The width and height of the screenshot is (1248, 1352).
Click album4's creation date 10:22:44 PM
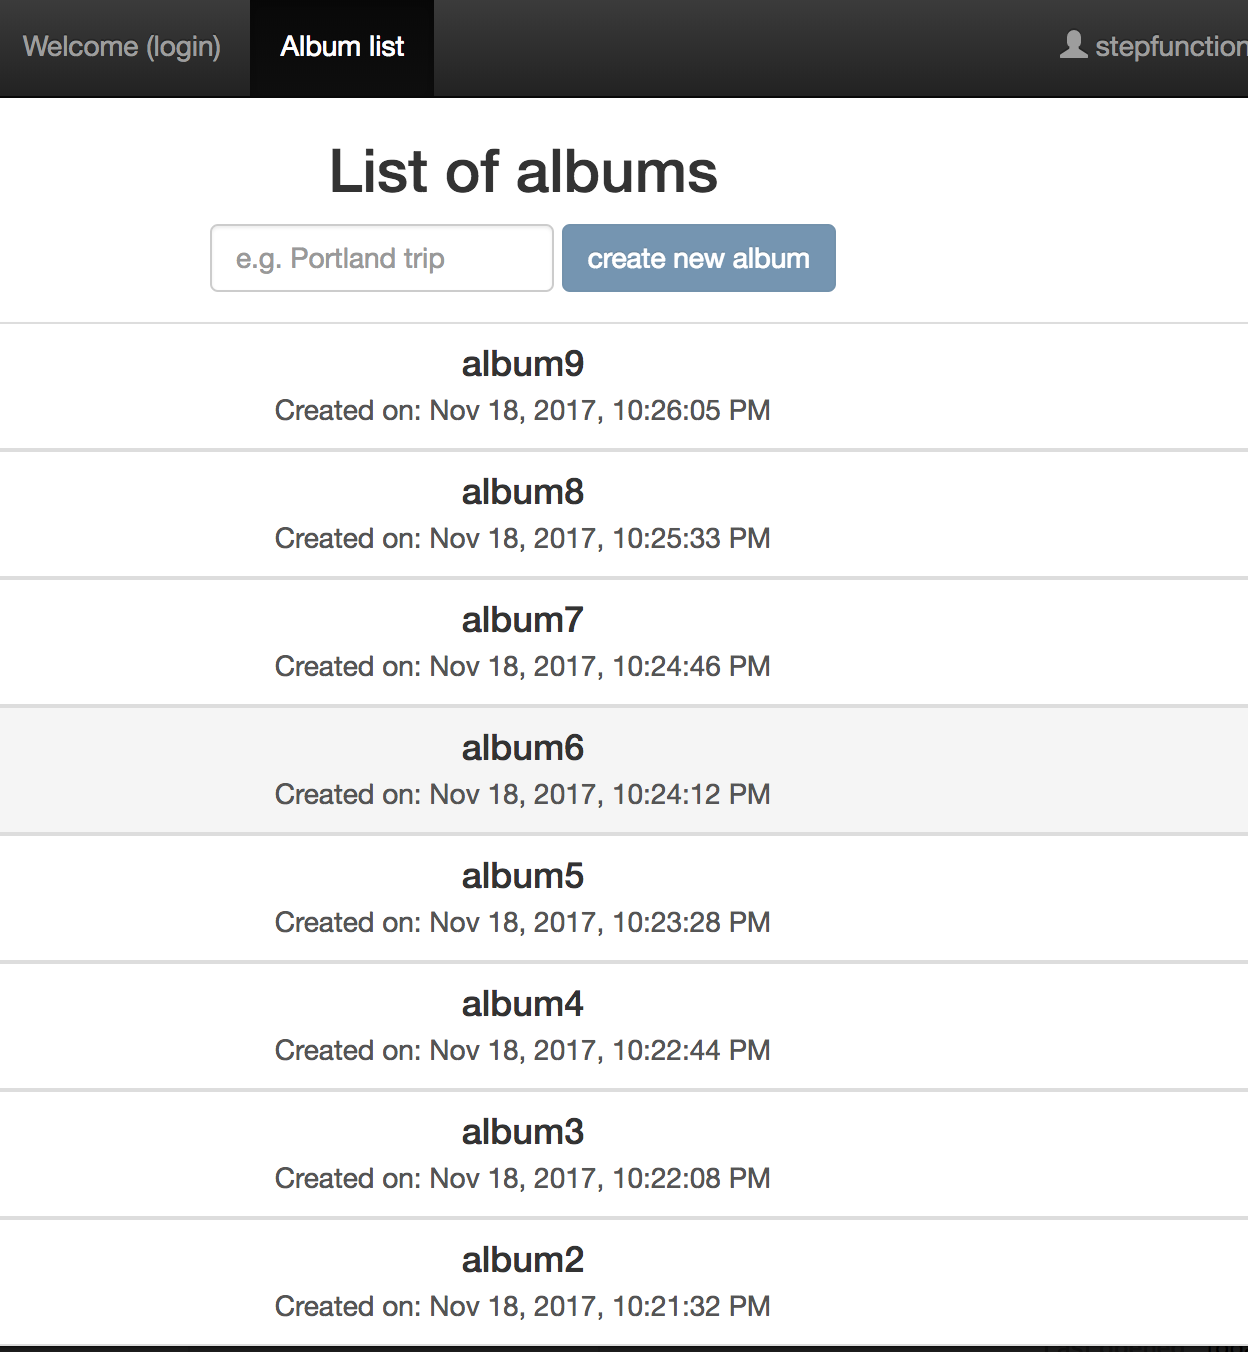click(x=523, y=1051)
